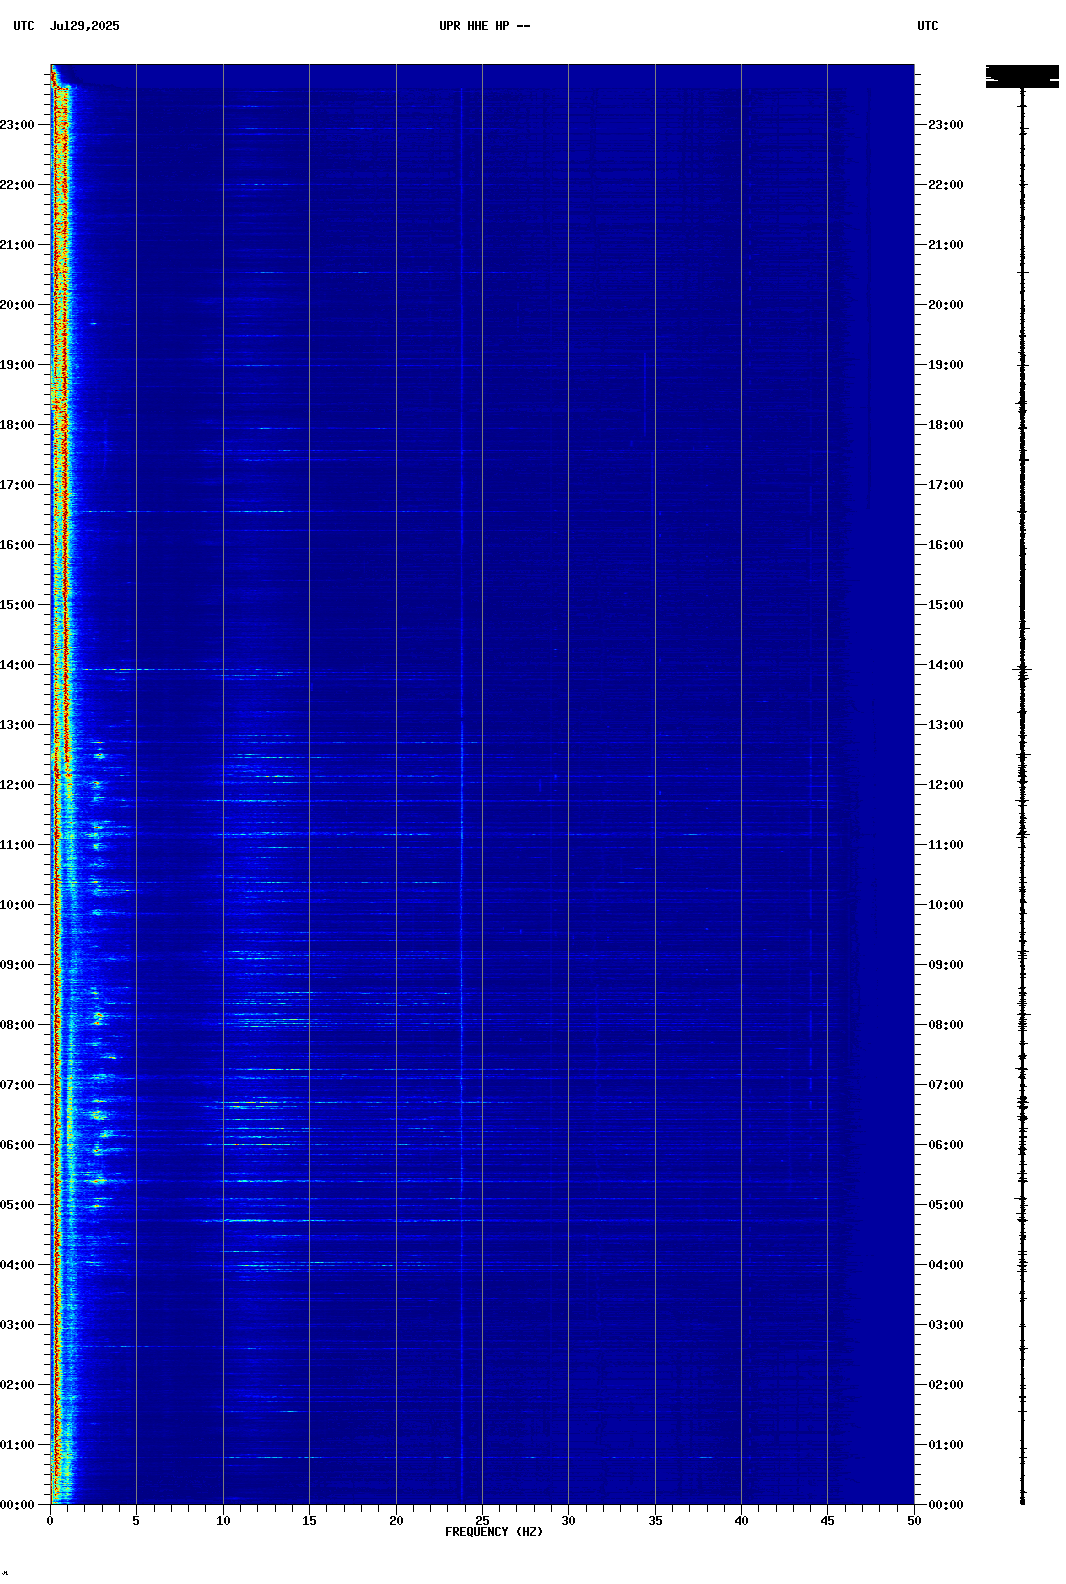Click the seismogram spike near 14:00
The image size is (1066, 1584).
click(x=1022, y=669)
